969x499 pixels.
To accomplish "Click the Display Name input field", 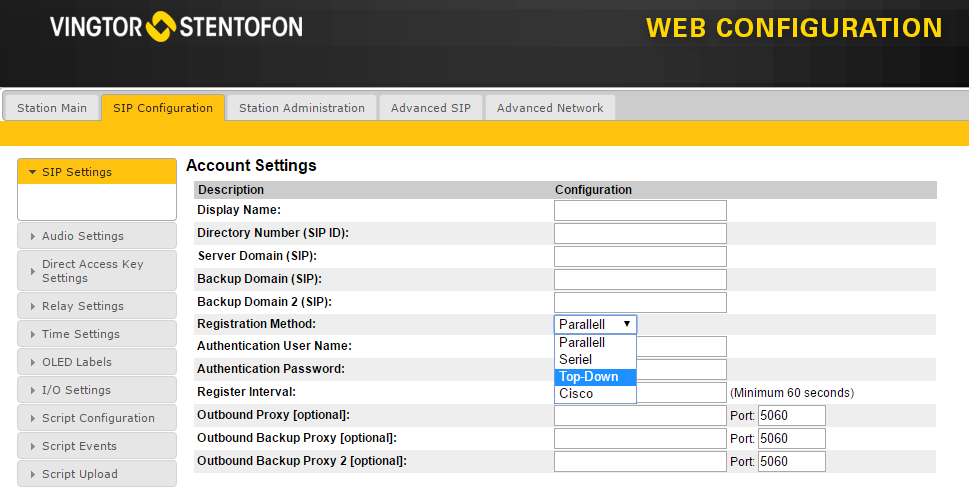I will tap(640, 210).
